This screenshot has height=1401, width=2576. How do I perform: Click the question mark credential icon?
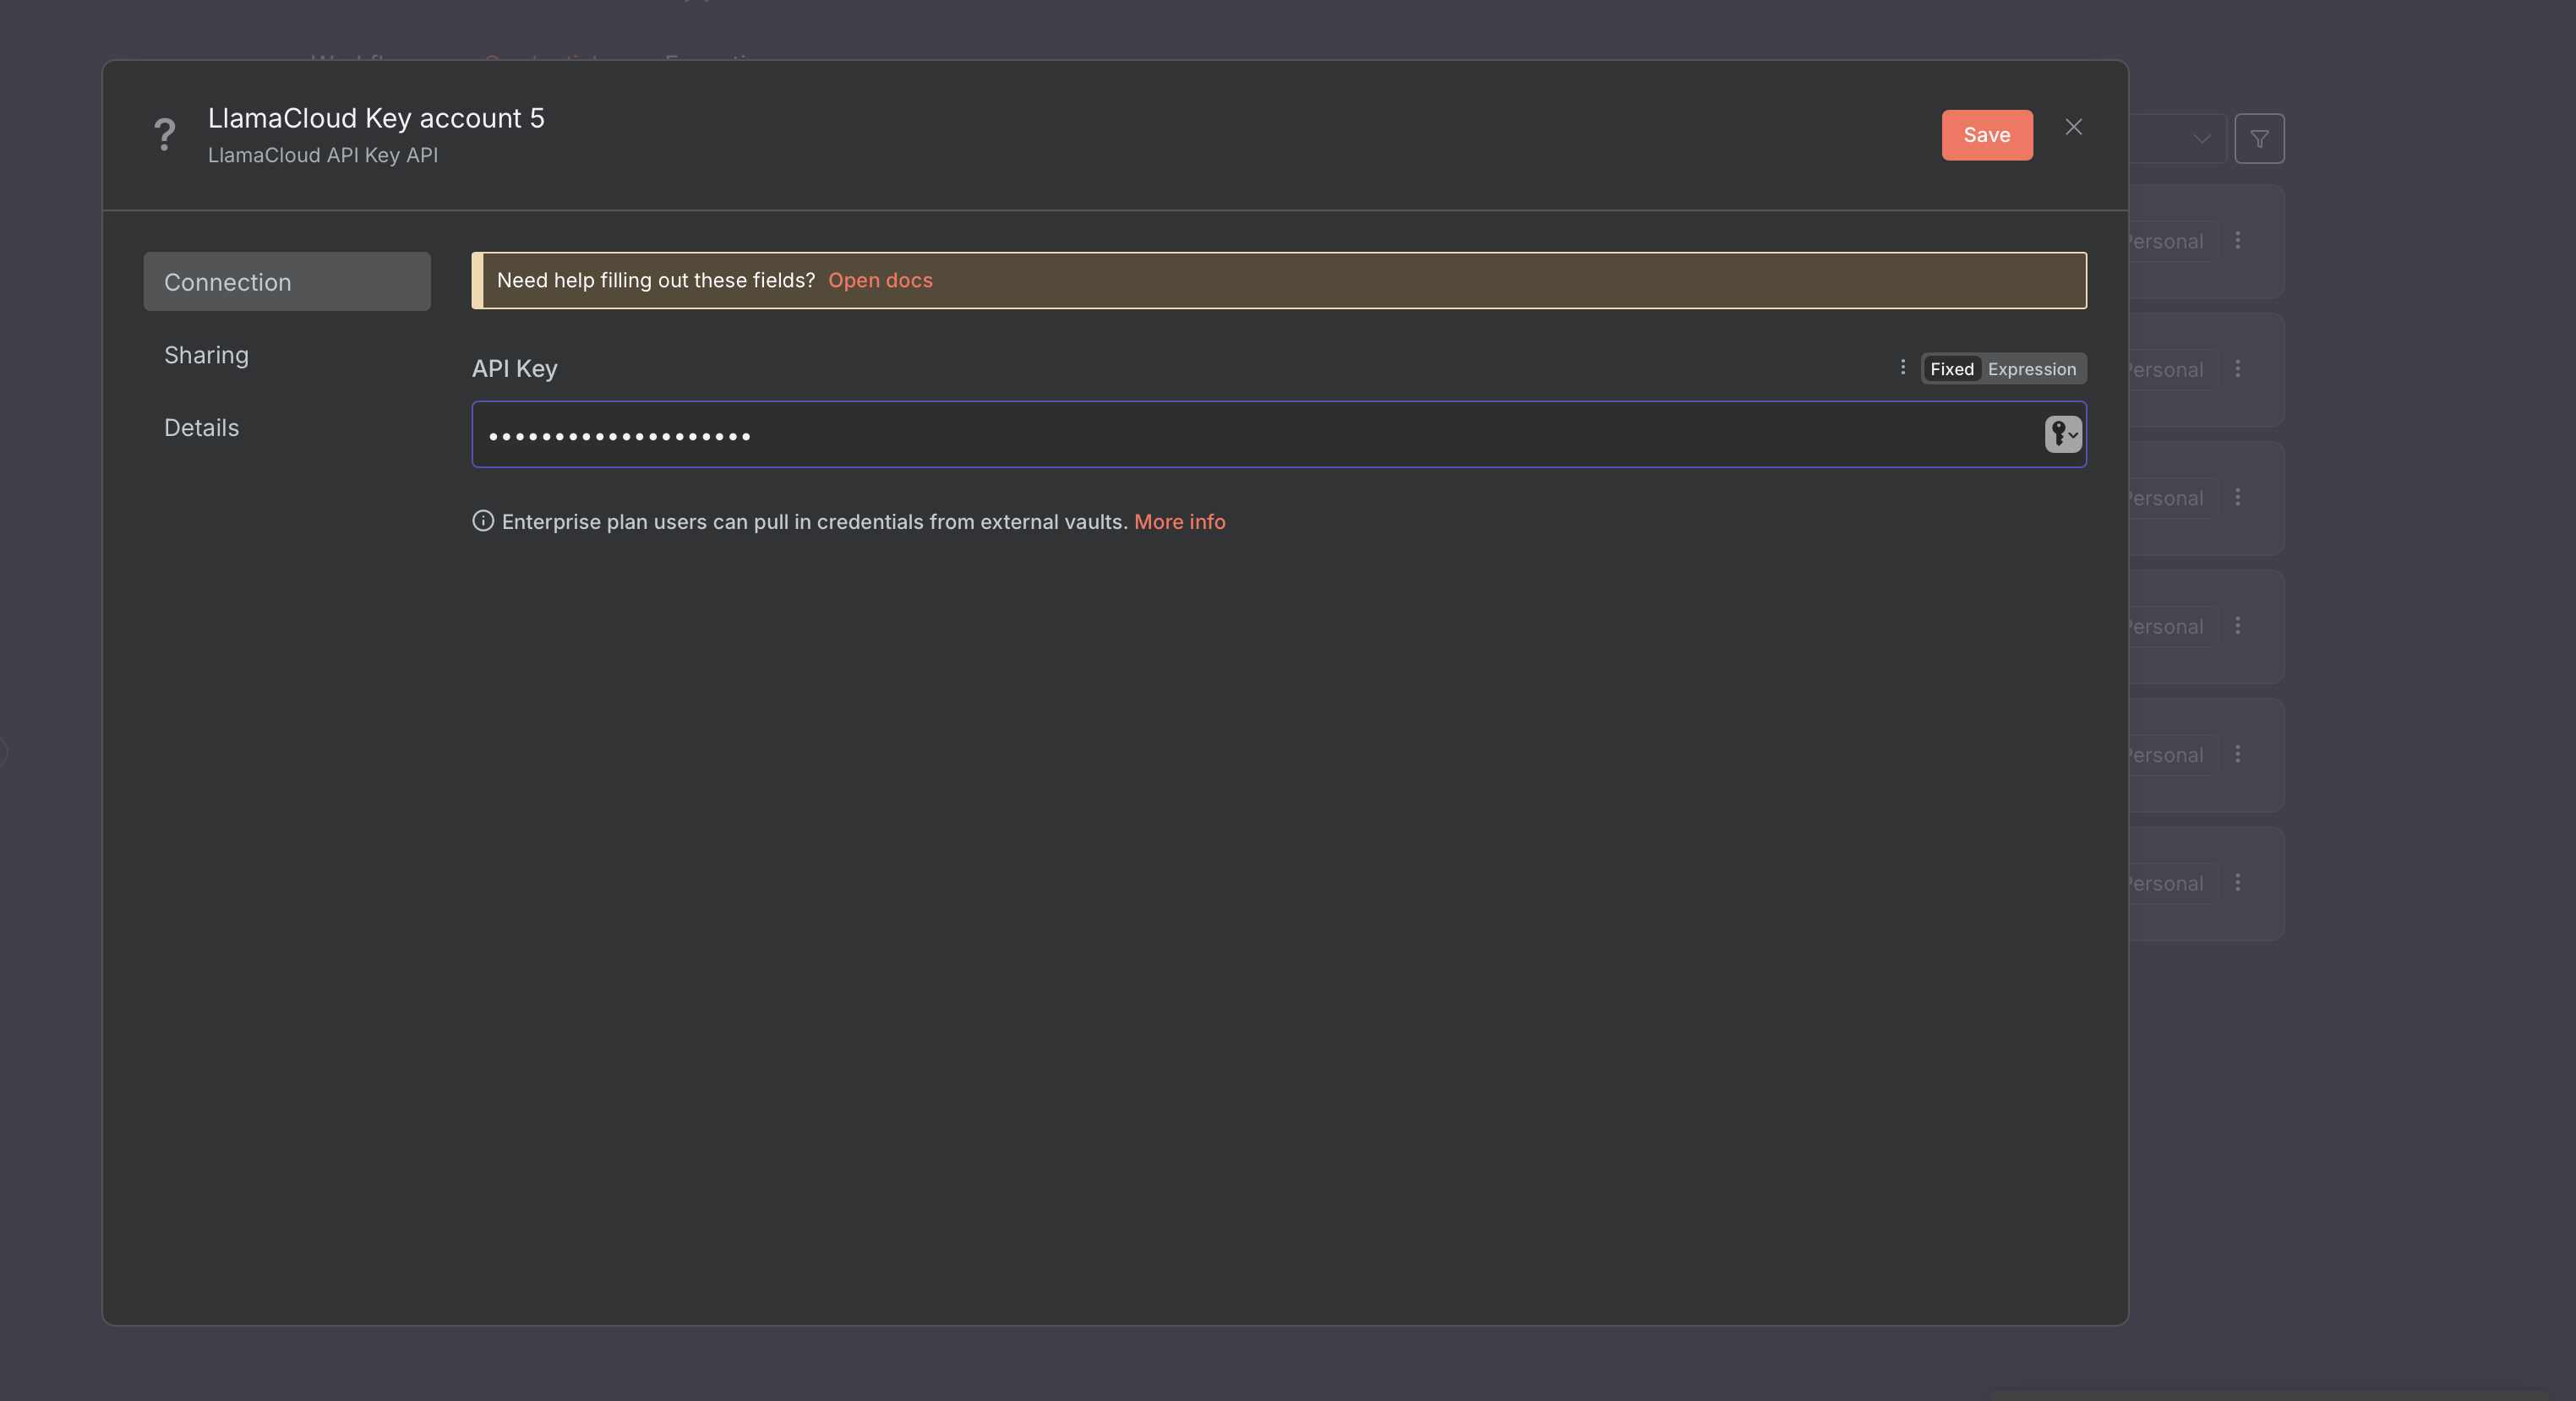pos(165,134)
